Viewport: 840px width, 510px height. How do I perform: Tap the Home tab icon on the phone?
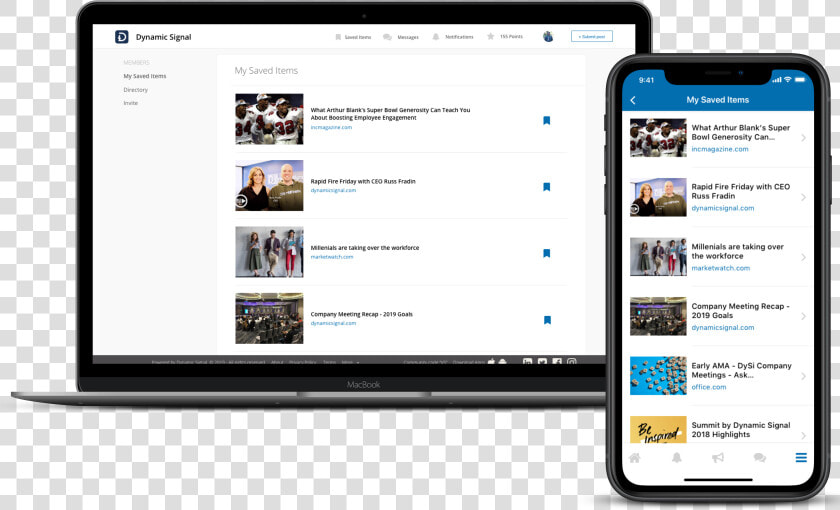(635, 458)
